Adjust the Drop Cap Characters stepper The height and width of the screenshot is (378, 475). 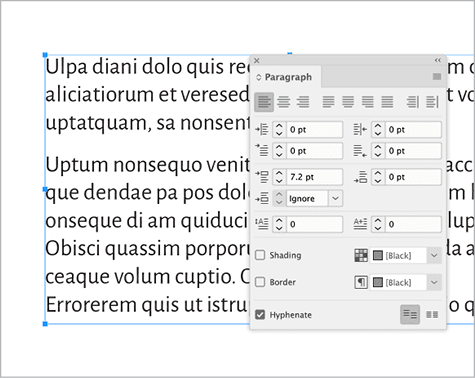tap(378, 224)
